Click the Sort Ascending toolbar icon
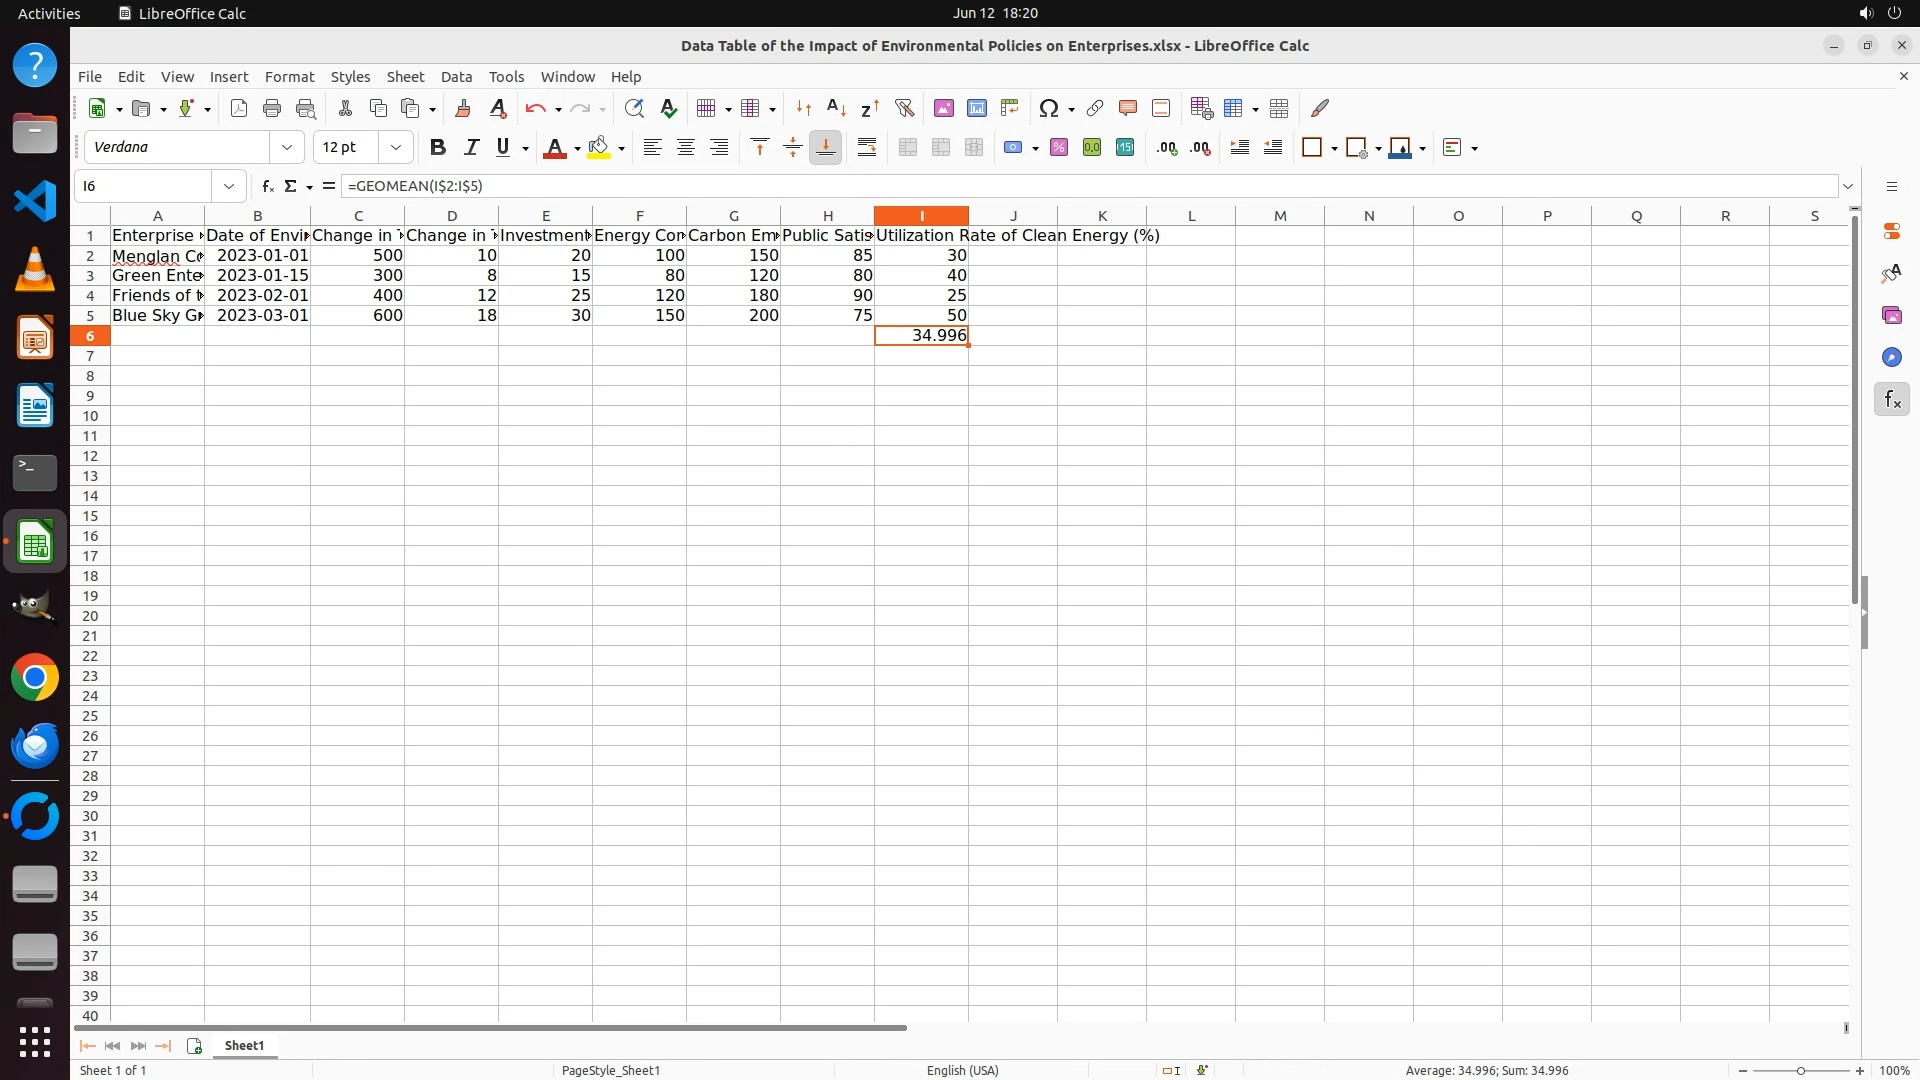Image resolution: width=1920 pixels, height=1080 pixels. point(836,108)
